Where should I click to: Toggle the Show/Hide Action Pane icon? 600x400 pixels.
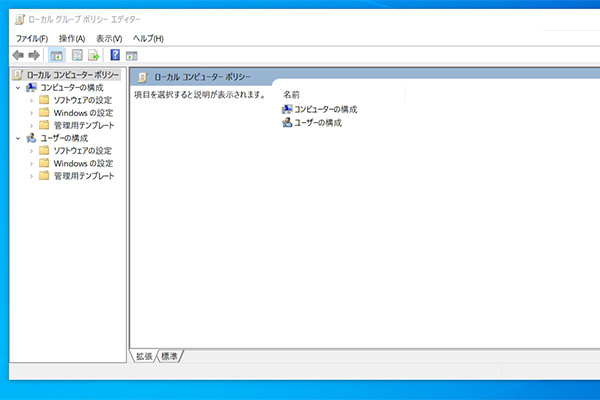132,56
